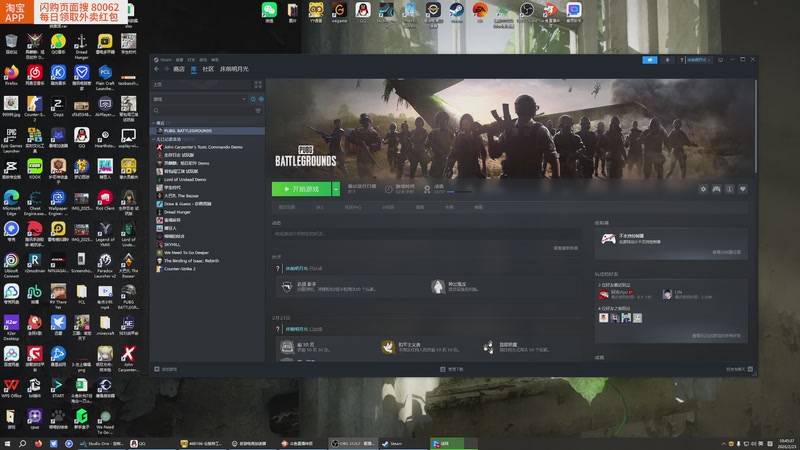Click the friend avatar 阿伯Ayu
The image size is (800, 450).
[x=604, y=294]
